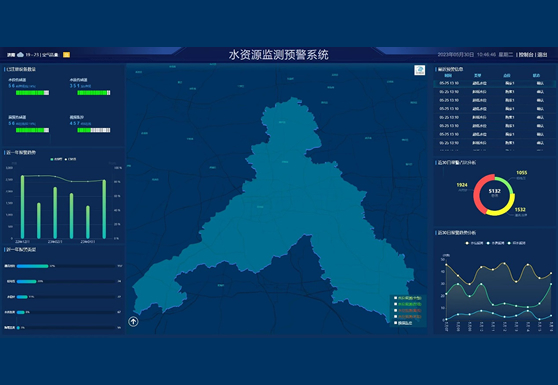Check the third orange-labeled map legend checkbox
This screenshot has height=385, width=558.
[x=395, y=310]
